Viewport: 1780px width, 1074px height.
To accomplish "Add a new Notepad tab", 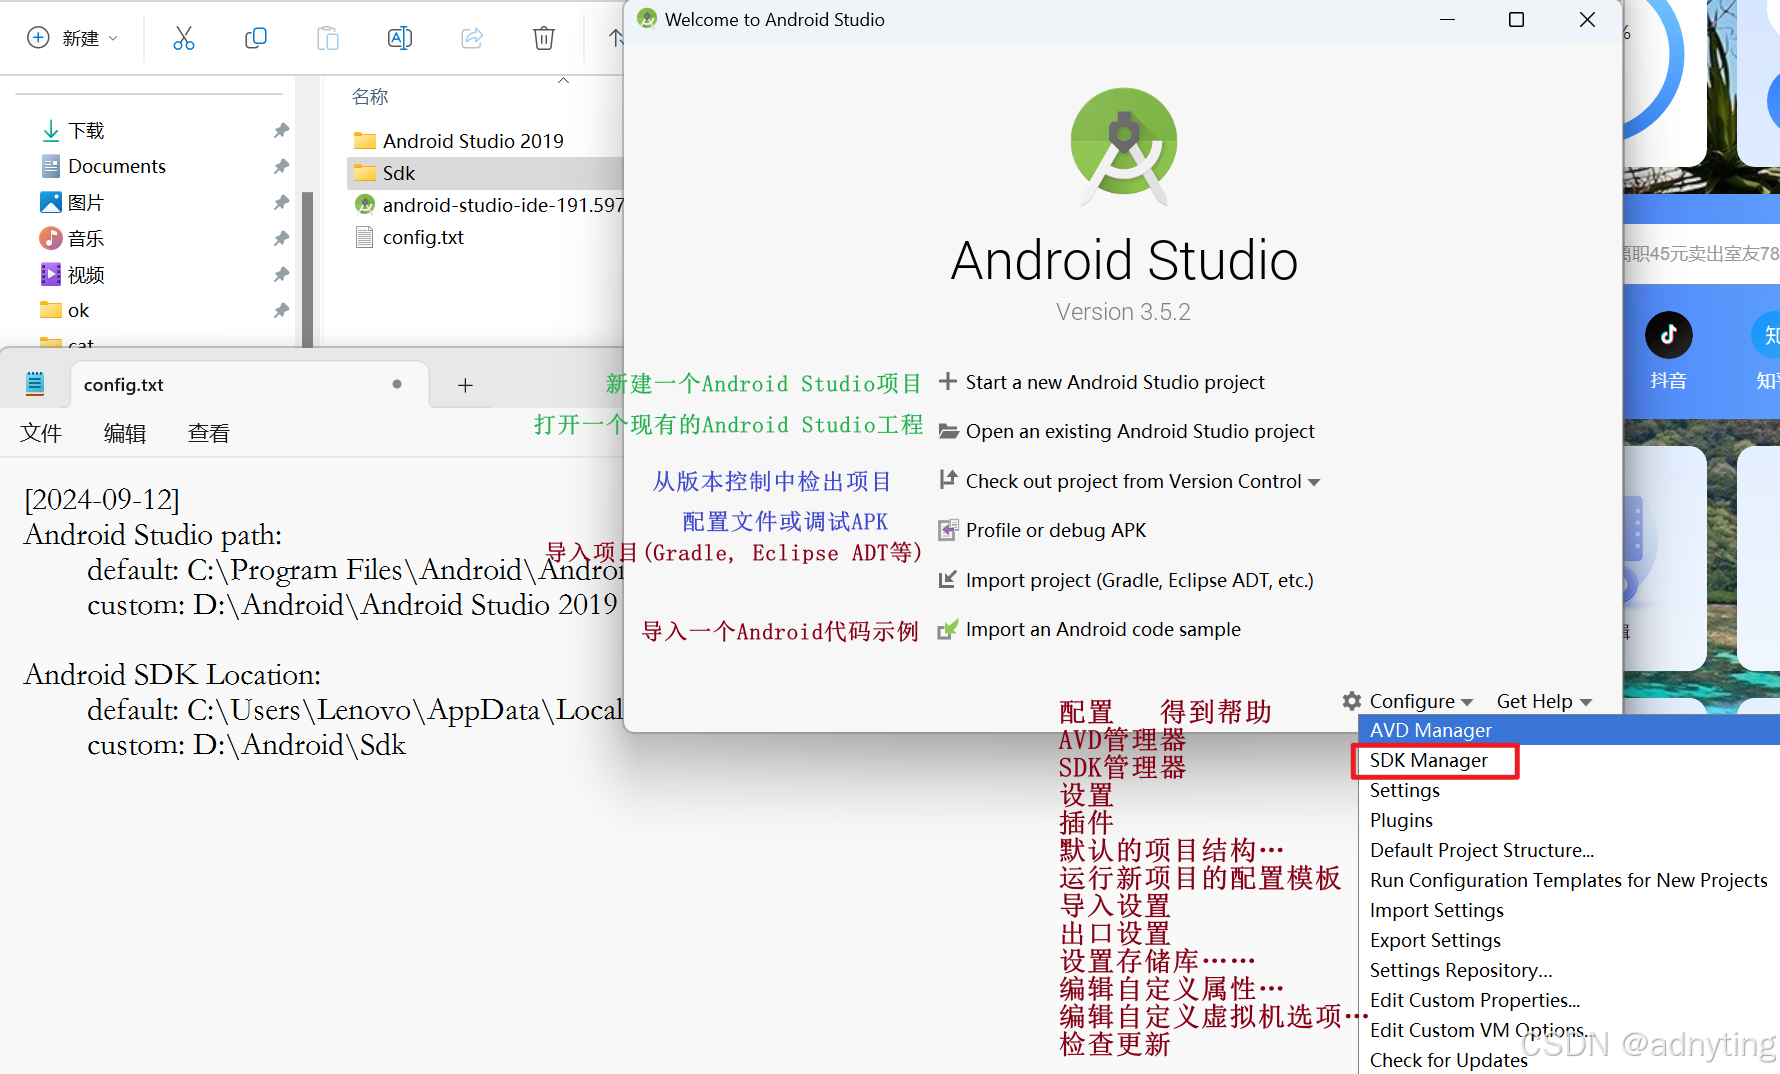I will coord(465,385).
